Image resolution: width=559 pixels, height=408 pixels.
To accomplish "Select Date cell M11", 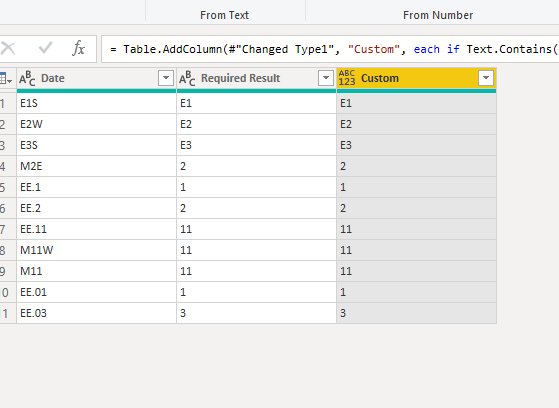I will (x=96, y=271).
